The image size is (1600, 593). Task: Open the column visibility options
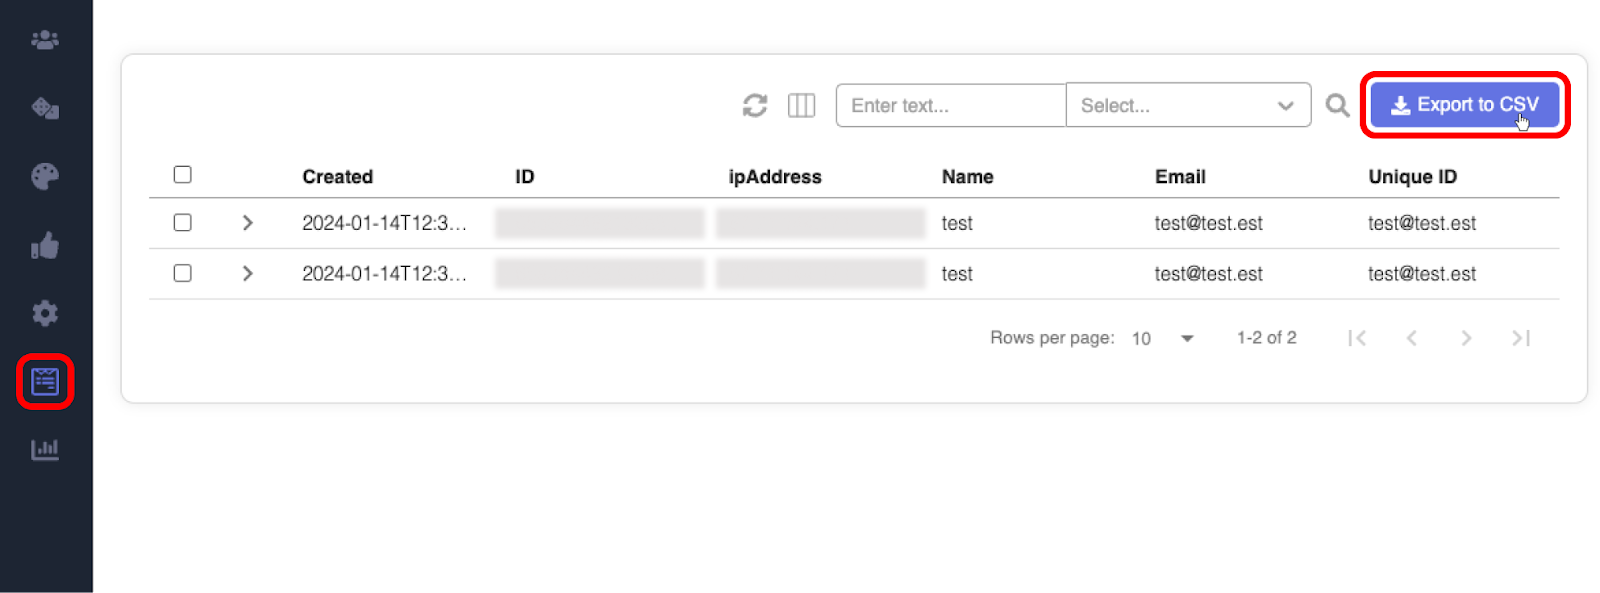click(801, 105)
